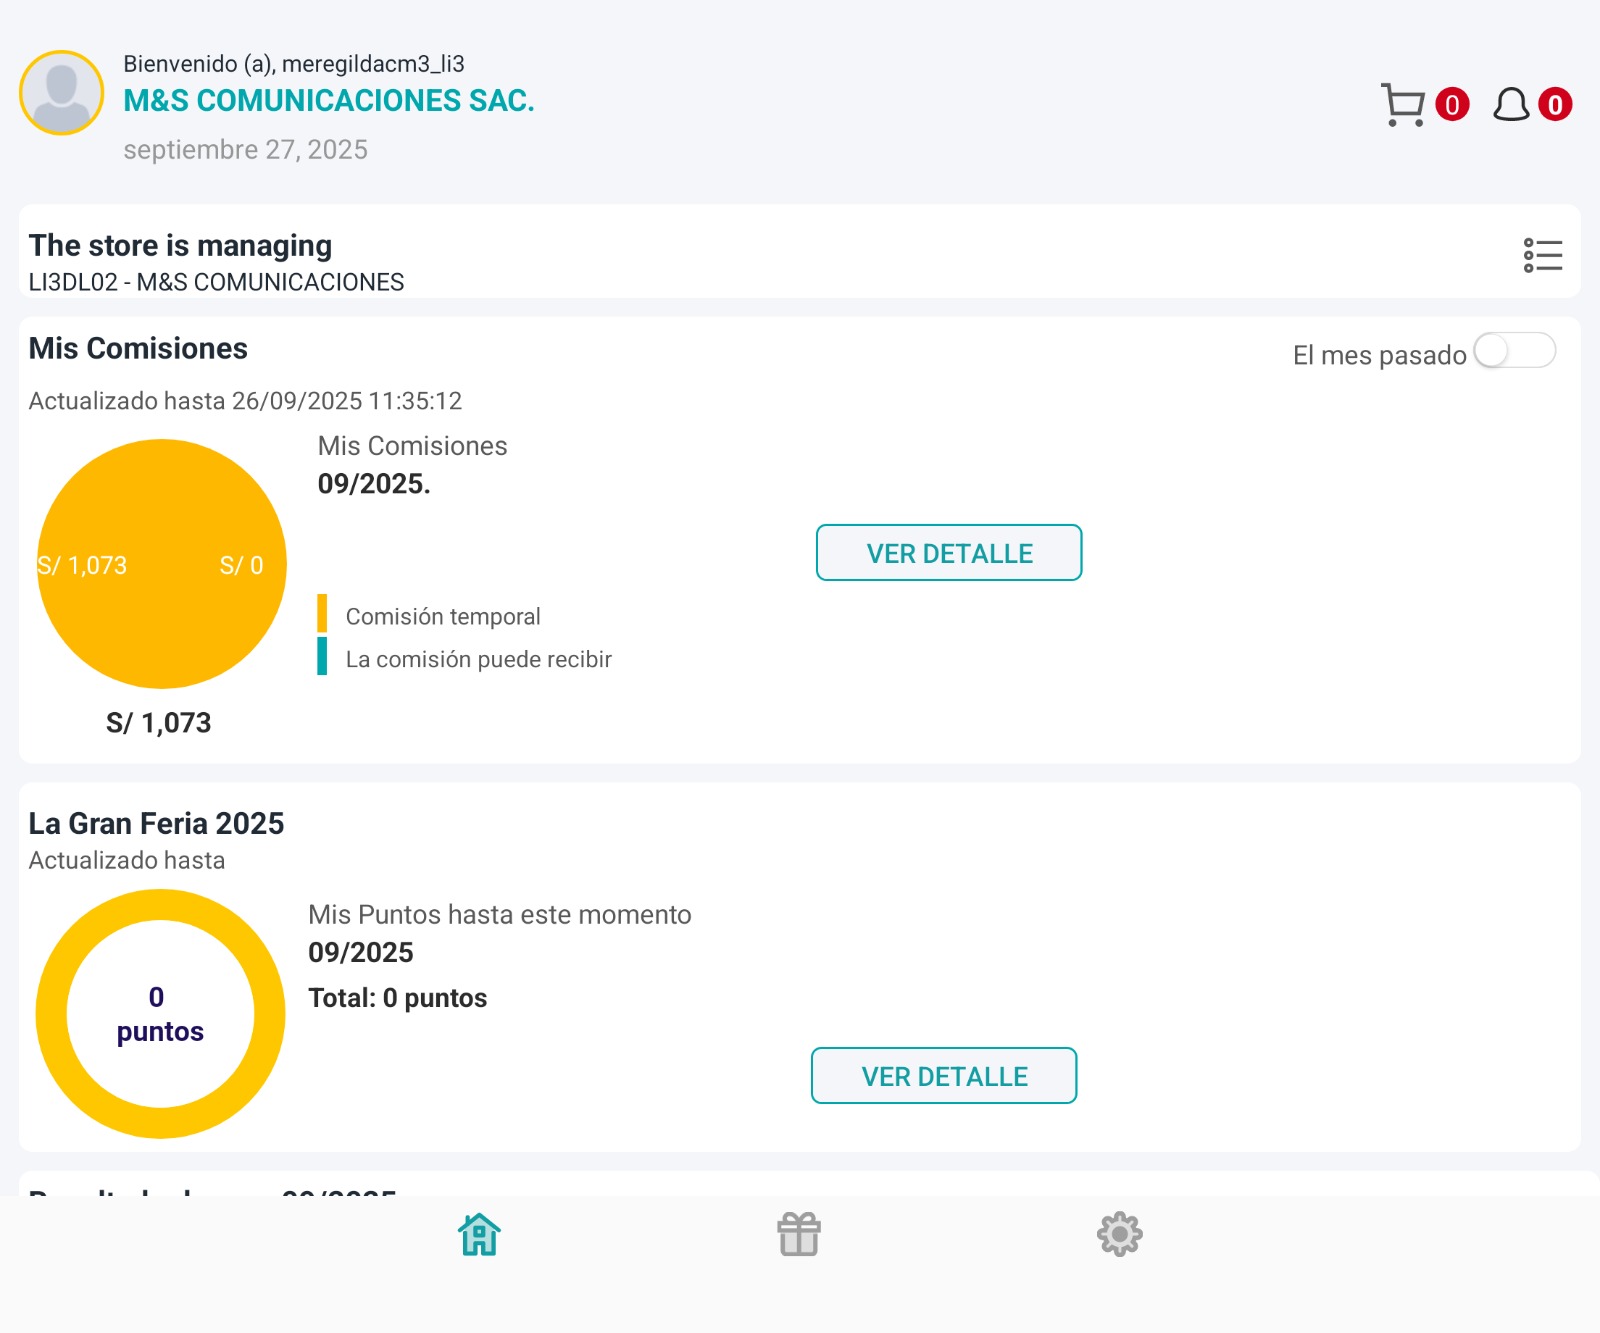Click the cart badge showing 0
The image size is (1600, 1333).
1452,105
